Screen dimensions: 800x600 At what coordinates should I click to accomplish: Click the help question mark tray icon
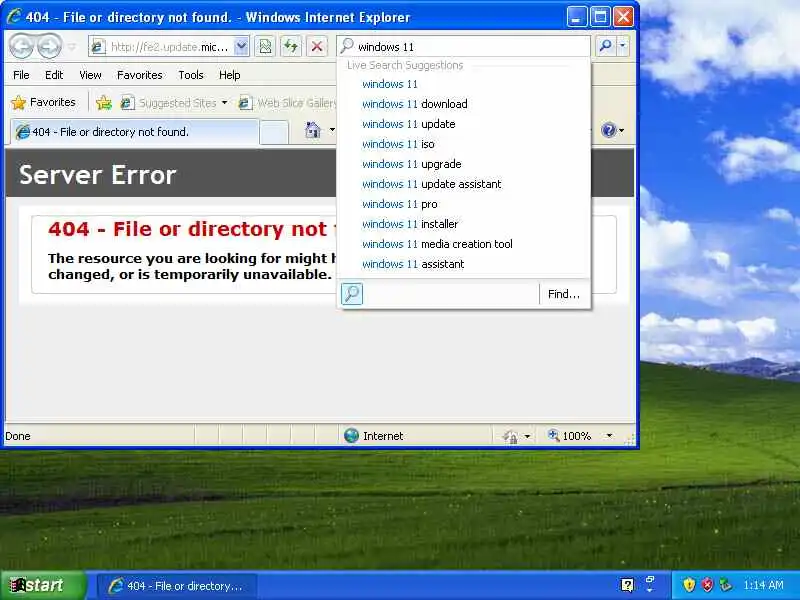[628, 585]
